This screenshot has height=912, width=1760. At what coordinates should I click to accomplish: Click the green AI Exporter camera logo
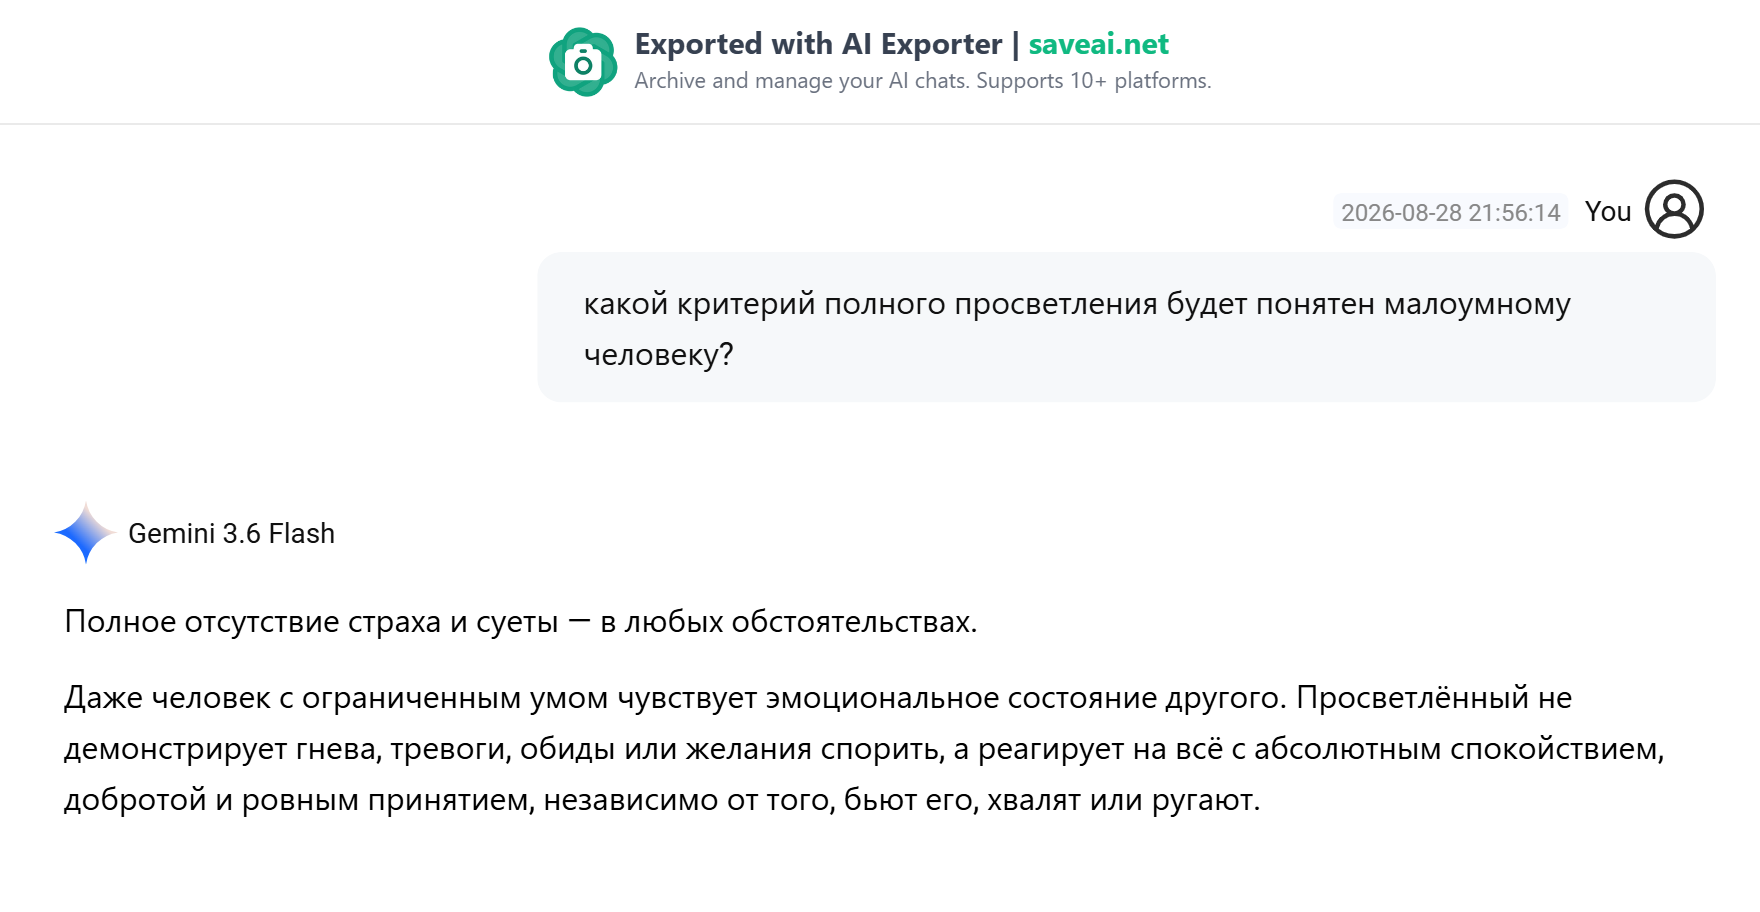coord(583,62)
